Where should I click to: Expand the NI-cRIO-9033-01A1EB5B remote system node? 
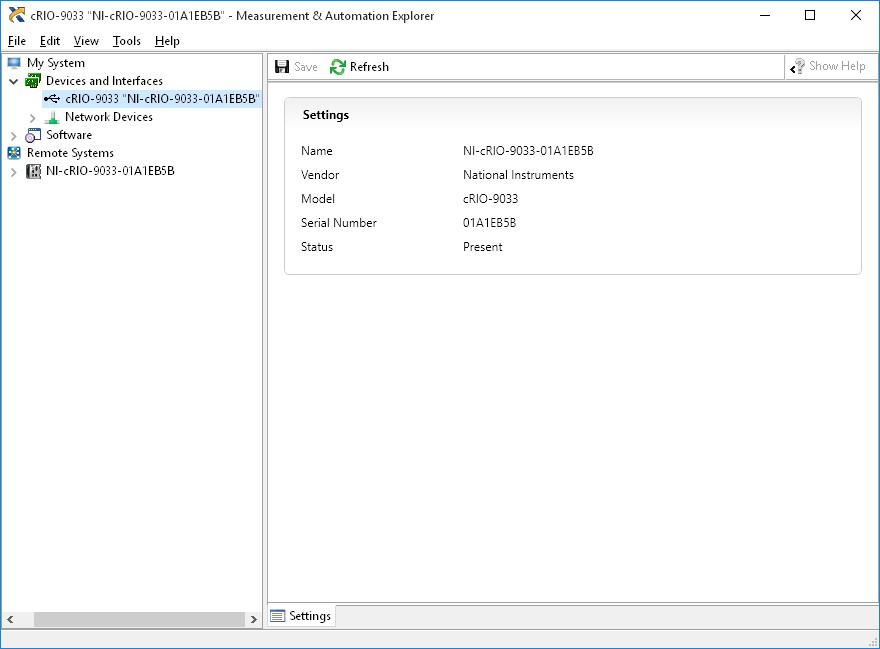[13, 171]
